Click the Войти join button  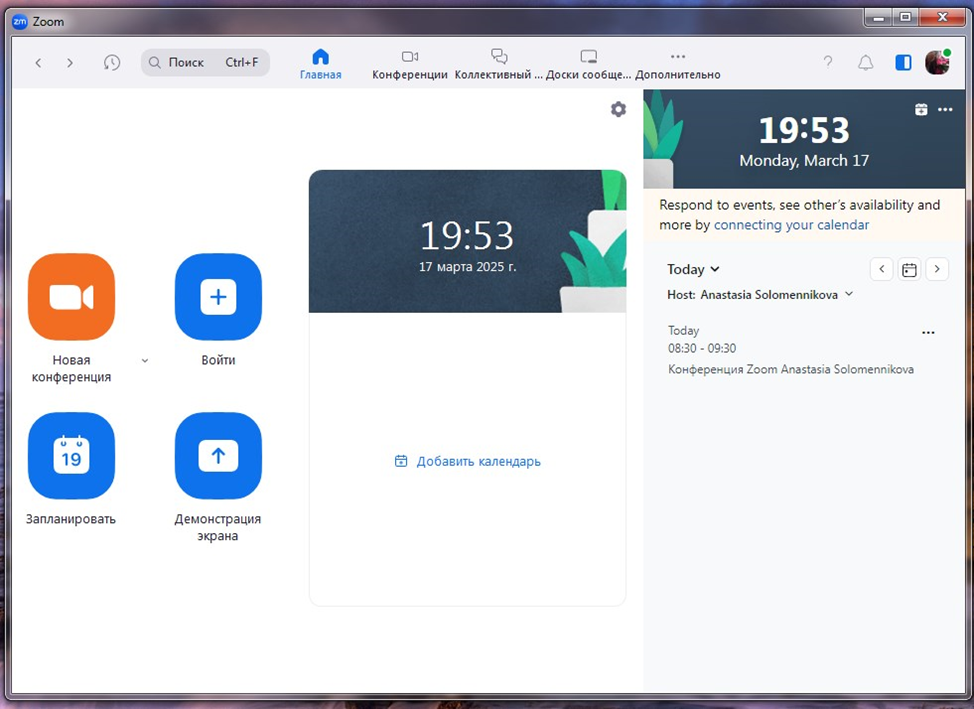coord(218,296)
